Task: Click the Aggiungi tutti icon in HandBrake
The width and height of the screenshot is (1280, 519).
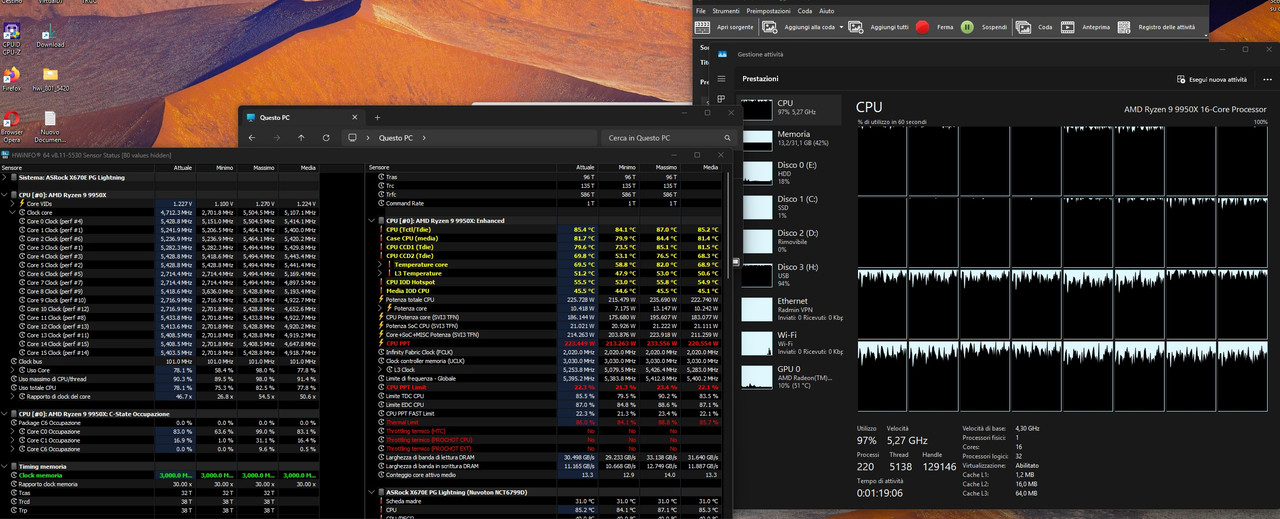Action: [857, 28]
